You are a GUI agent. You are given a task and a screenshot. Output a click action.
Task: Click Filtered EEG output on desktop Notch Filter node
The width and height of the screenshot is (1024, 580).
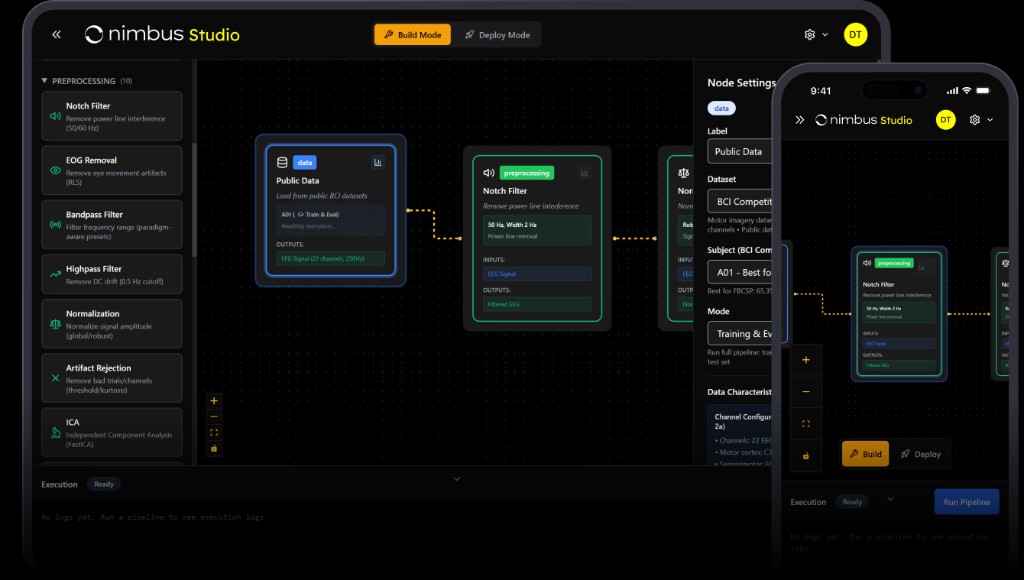tap(537, 304)
